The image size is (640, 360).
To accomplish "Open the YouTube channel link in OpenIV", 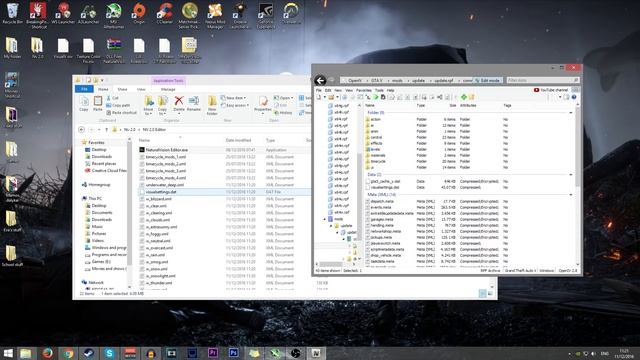I will pyautogui.click(x=551, y=90).
